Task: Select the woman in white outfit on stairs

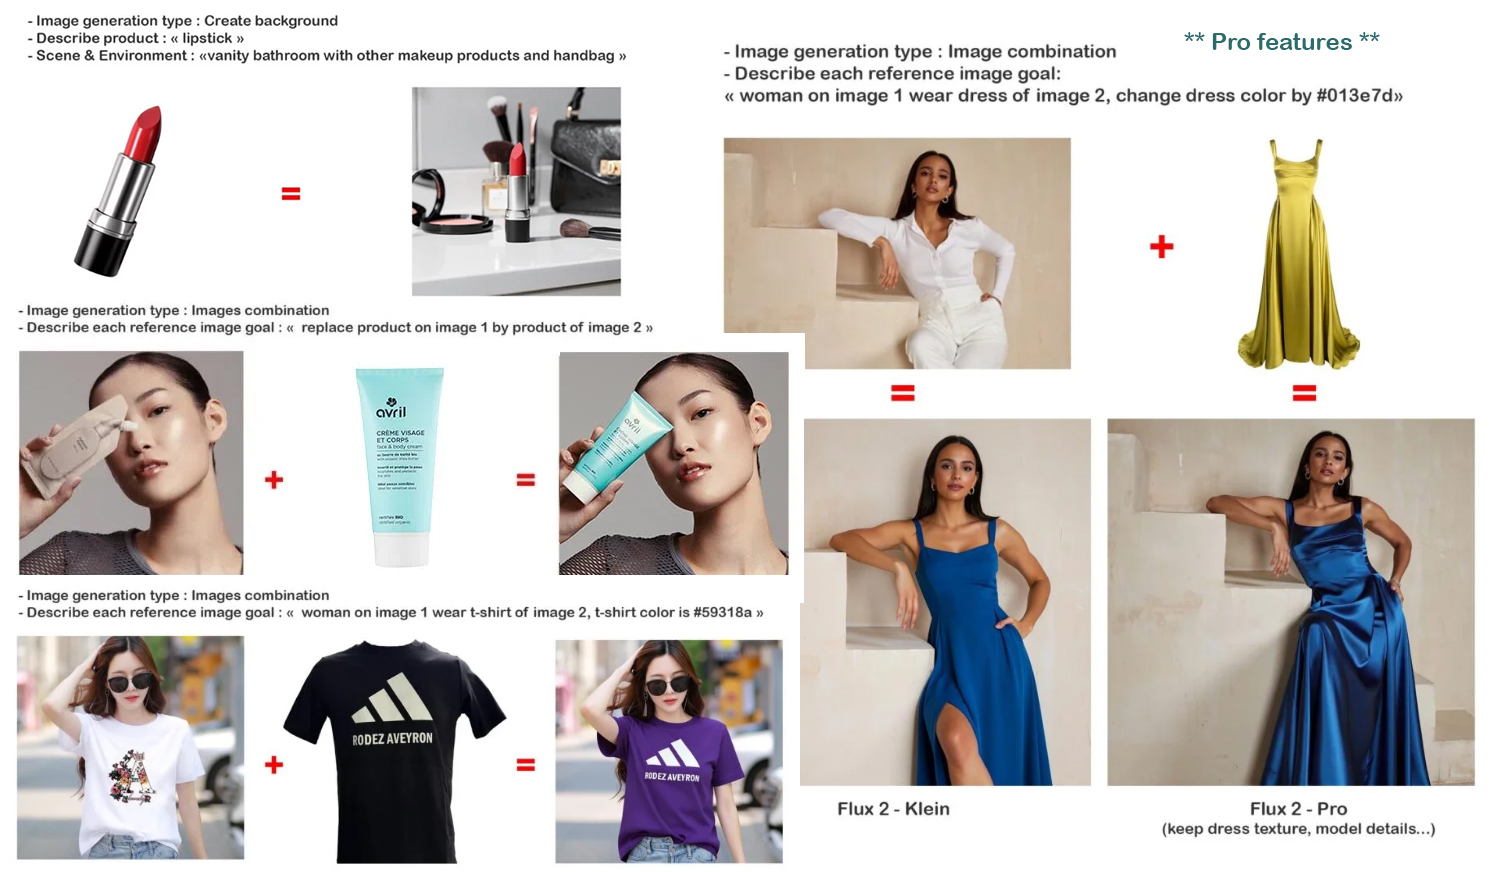Action: pyautogui.click(x=897, y=253)
